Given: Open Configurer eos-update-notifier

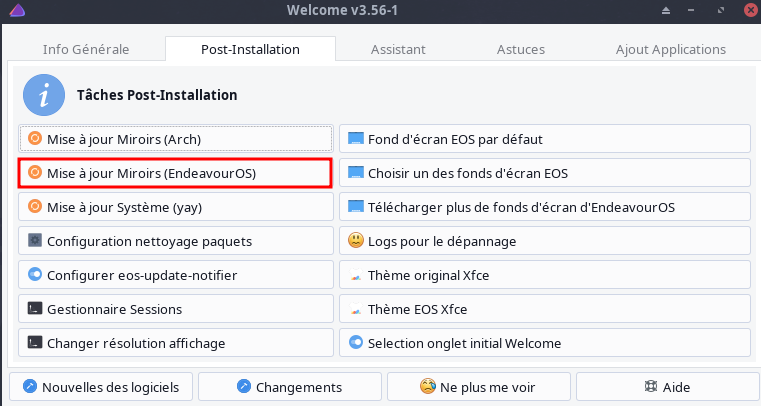Looking at the screenshot, I should coord(175,275).
